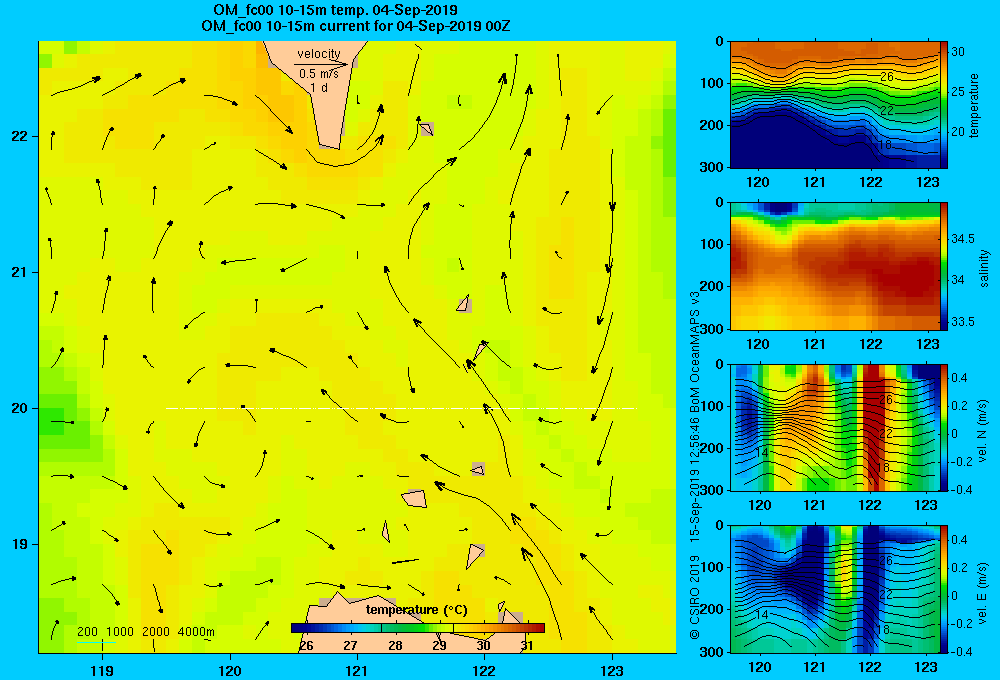Click latitude label 20 on the main map axis

(19, 408)
